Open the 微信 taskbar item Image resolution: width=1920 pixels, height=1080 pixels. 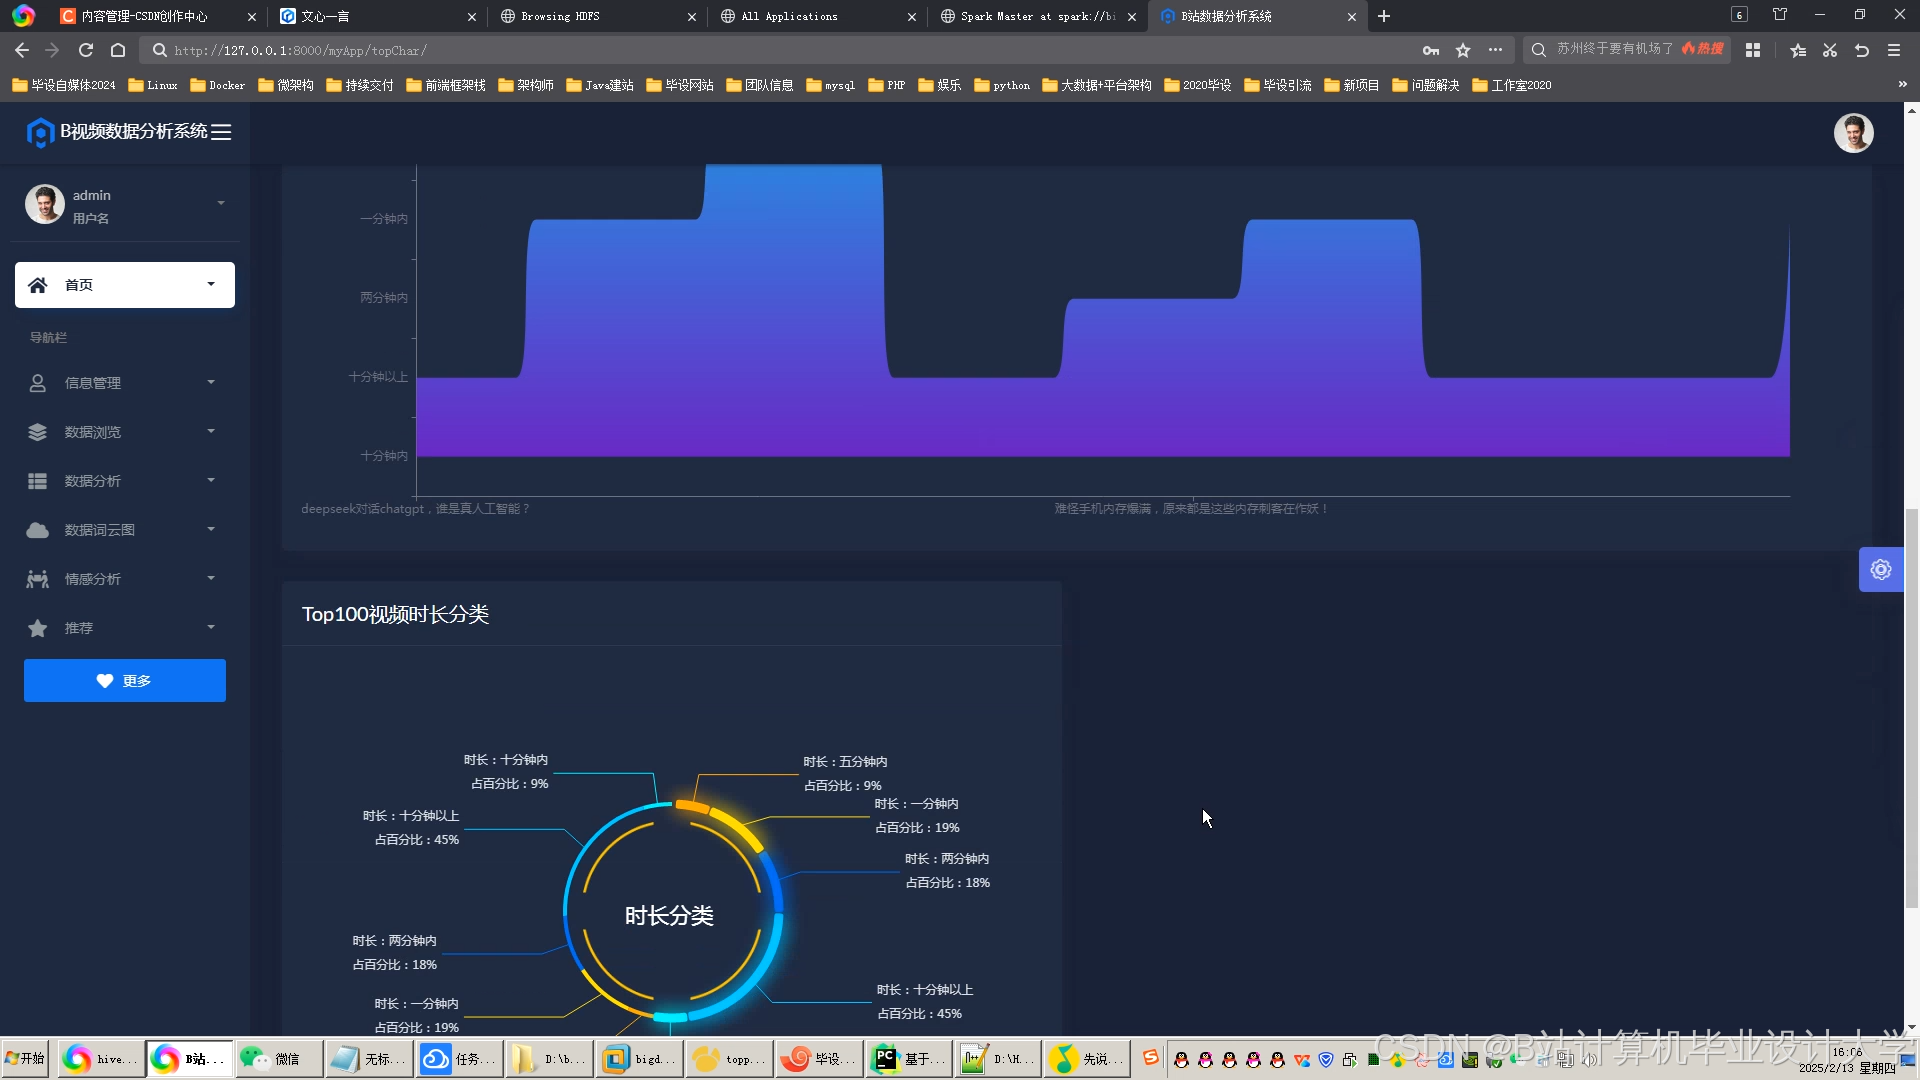(x=278, y=1059)
